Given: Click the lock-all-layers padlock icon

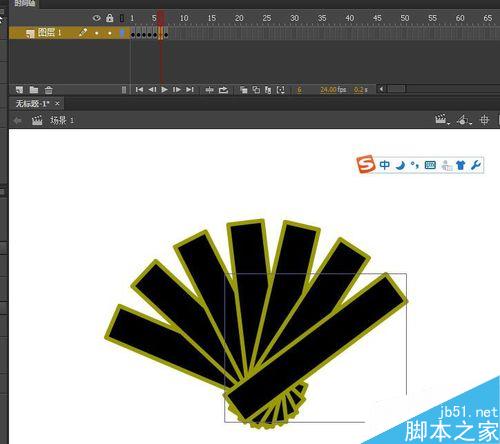Looking at the screenshot, I should point(110,18).
